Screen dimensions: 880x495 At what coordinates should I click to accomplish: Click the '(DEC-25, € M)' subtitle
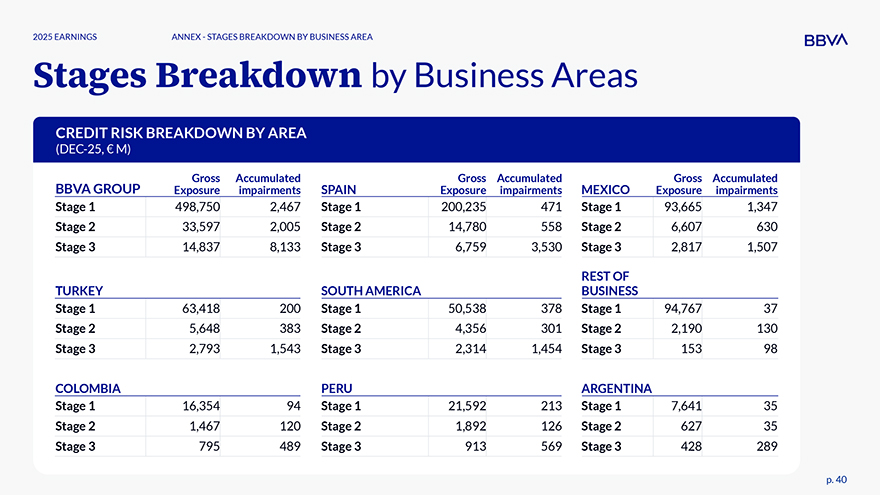tap(93, 149)
